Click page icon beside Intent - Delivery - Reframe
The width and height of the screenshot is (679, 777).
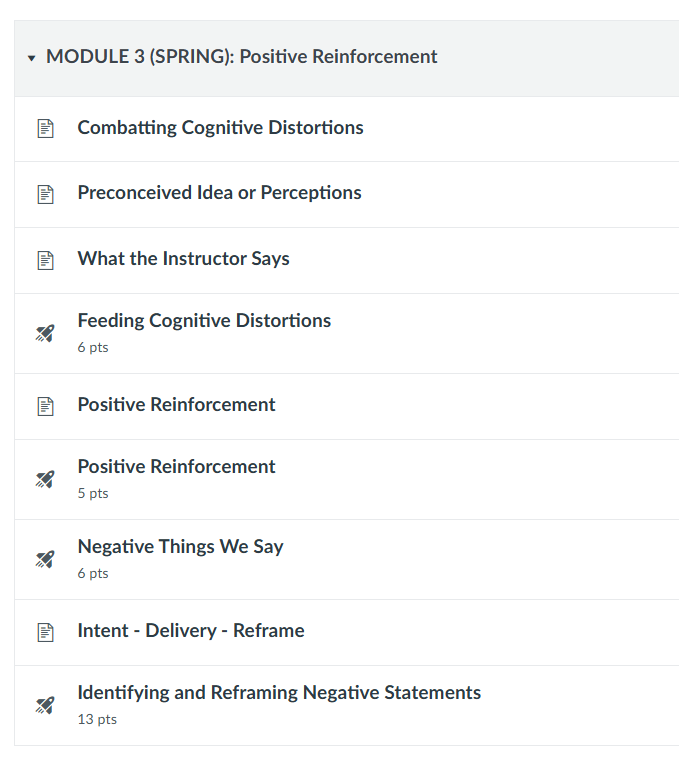coord(46,632)
